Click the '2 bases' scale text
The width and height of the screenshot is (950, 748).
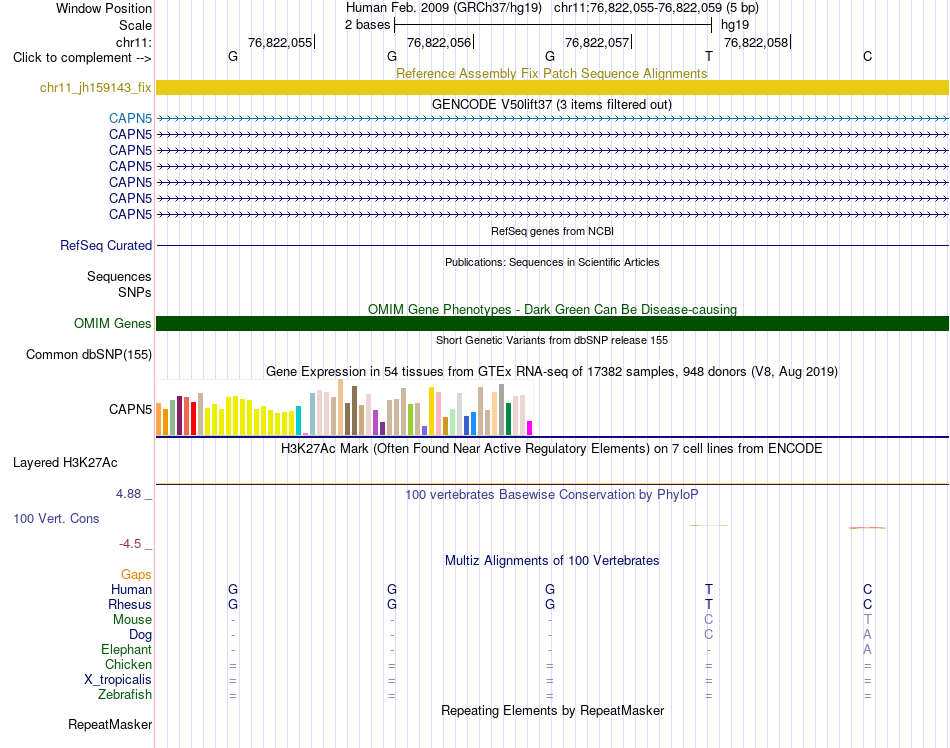(368, 25)
